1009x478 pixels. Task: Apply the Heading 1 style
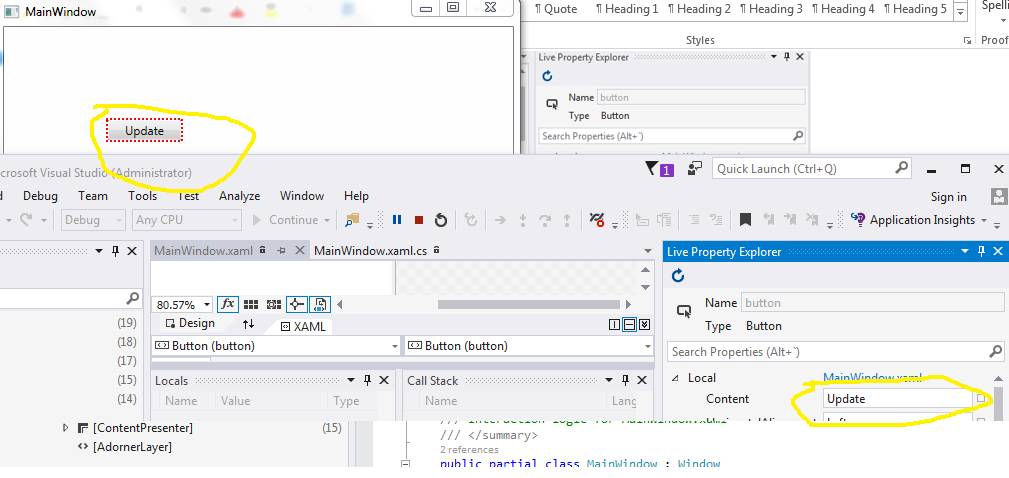627,9
